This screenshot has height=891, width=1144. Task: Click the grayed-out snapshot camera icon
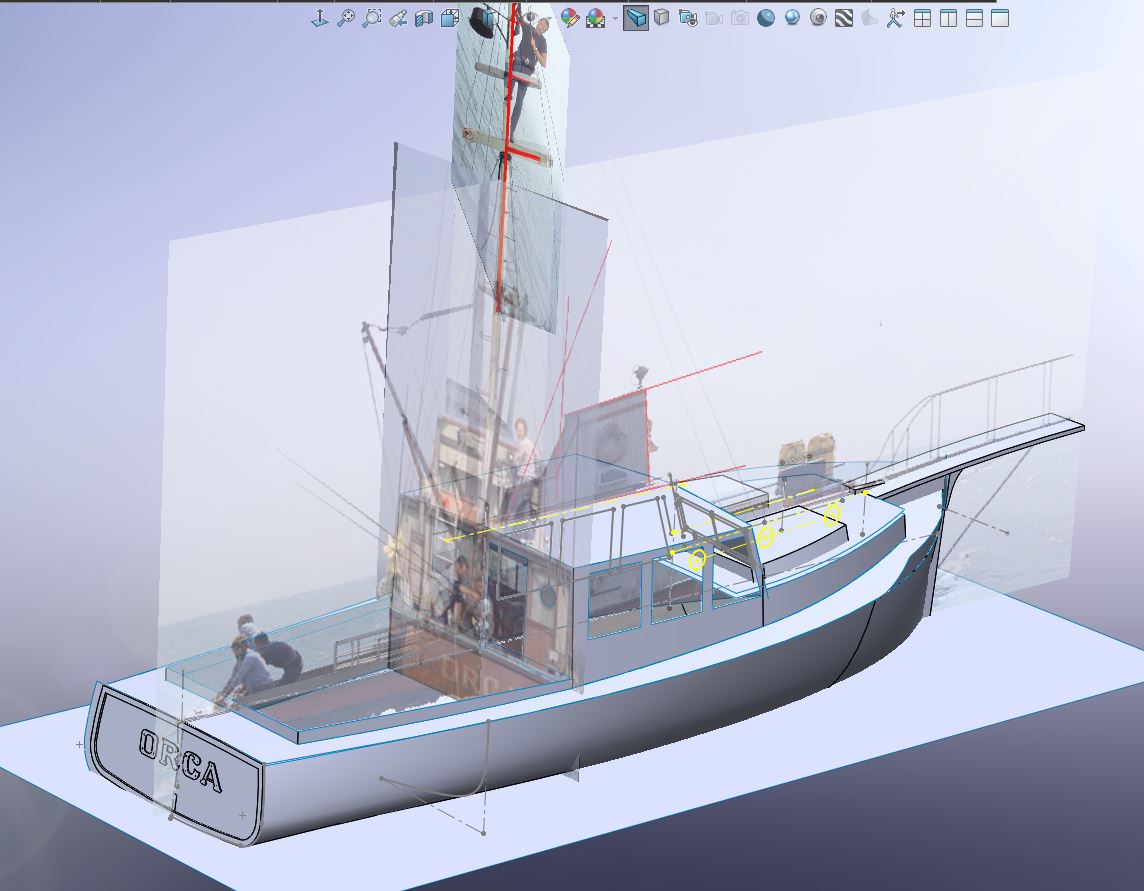(x=740, y=18)
